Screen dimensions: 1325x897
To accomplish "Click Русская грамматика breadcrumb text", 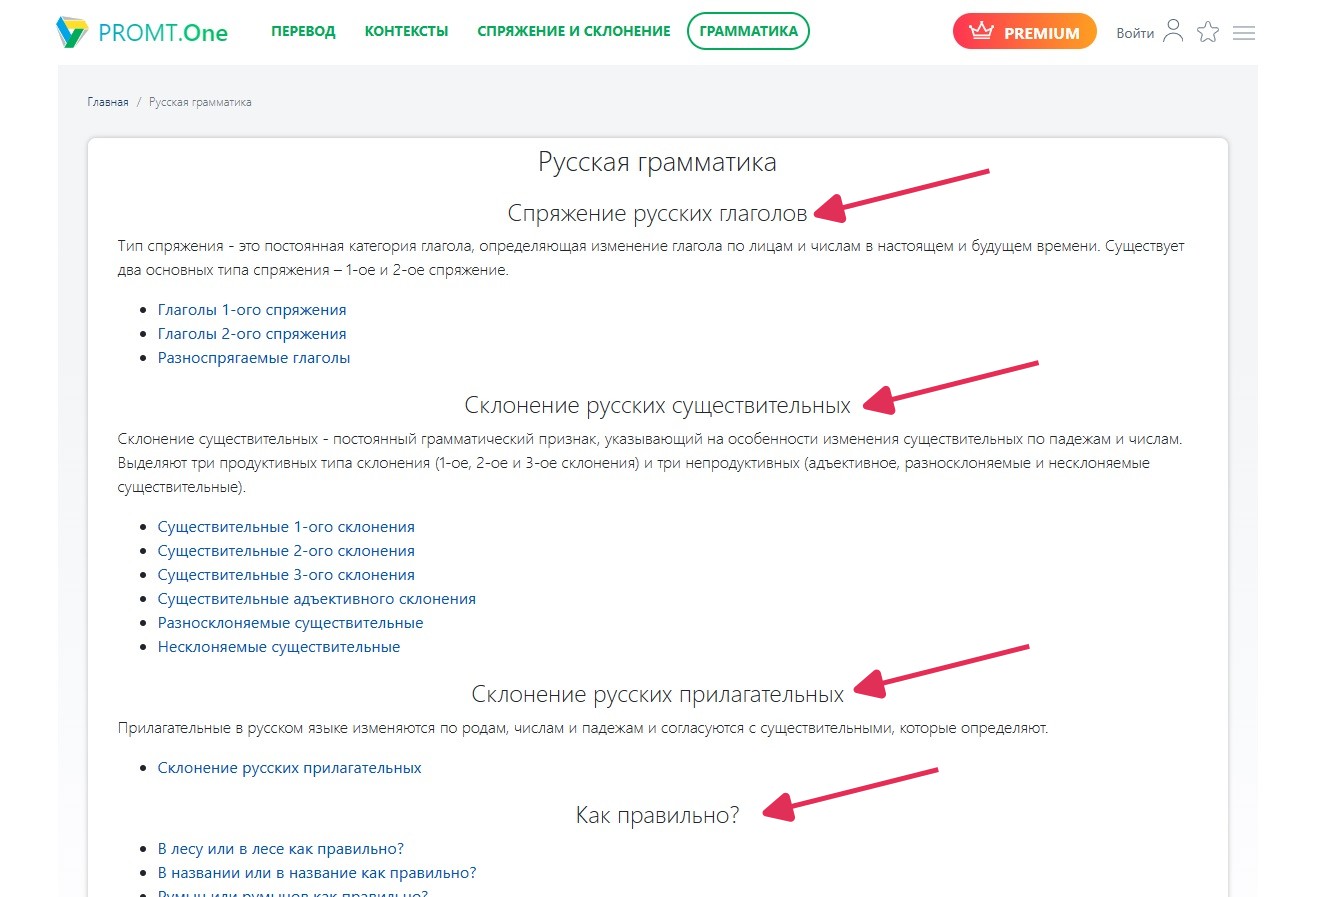I will tap(200, 102).
